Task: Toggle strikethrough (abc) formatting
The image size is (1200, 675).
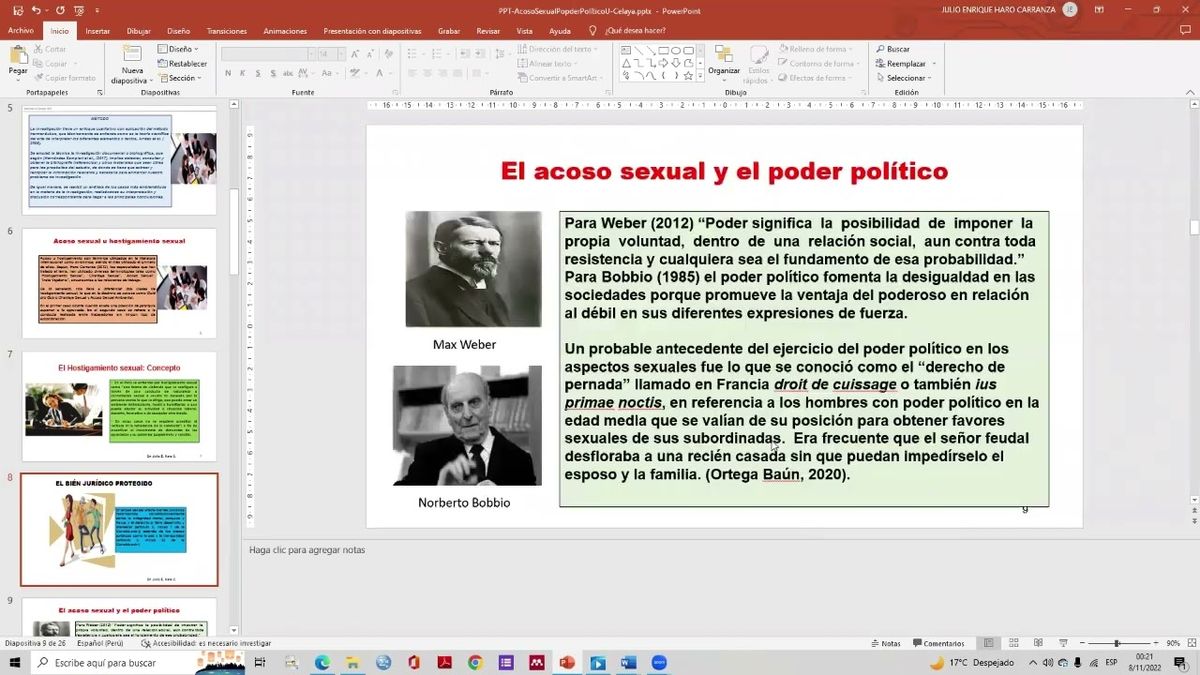Action: pos(287,73)
